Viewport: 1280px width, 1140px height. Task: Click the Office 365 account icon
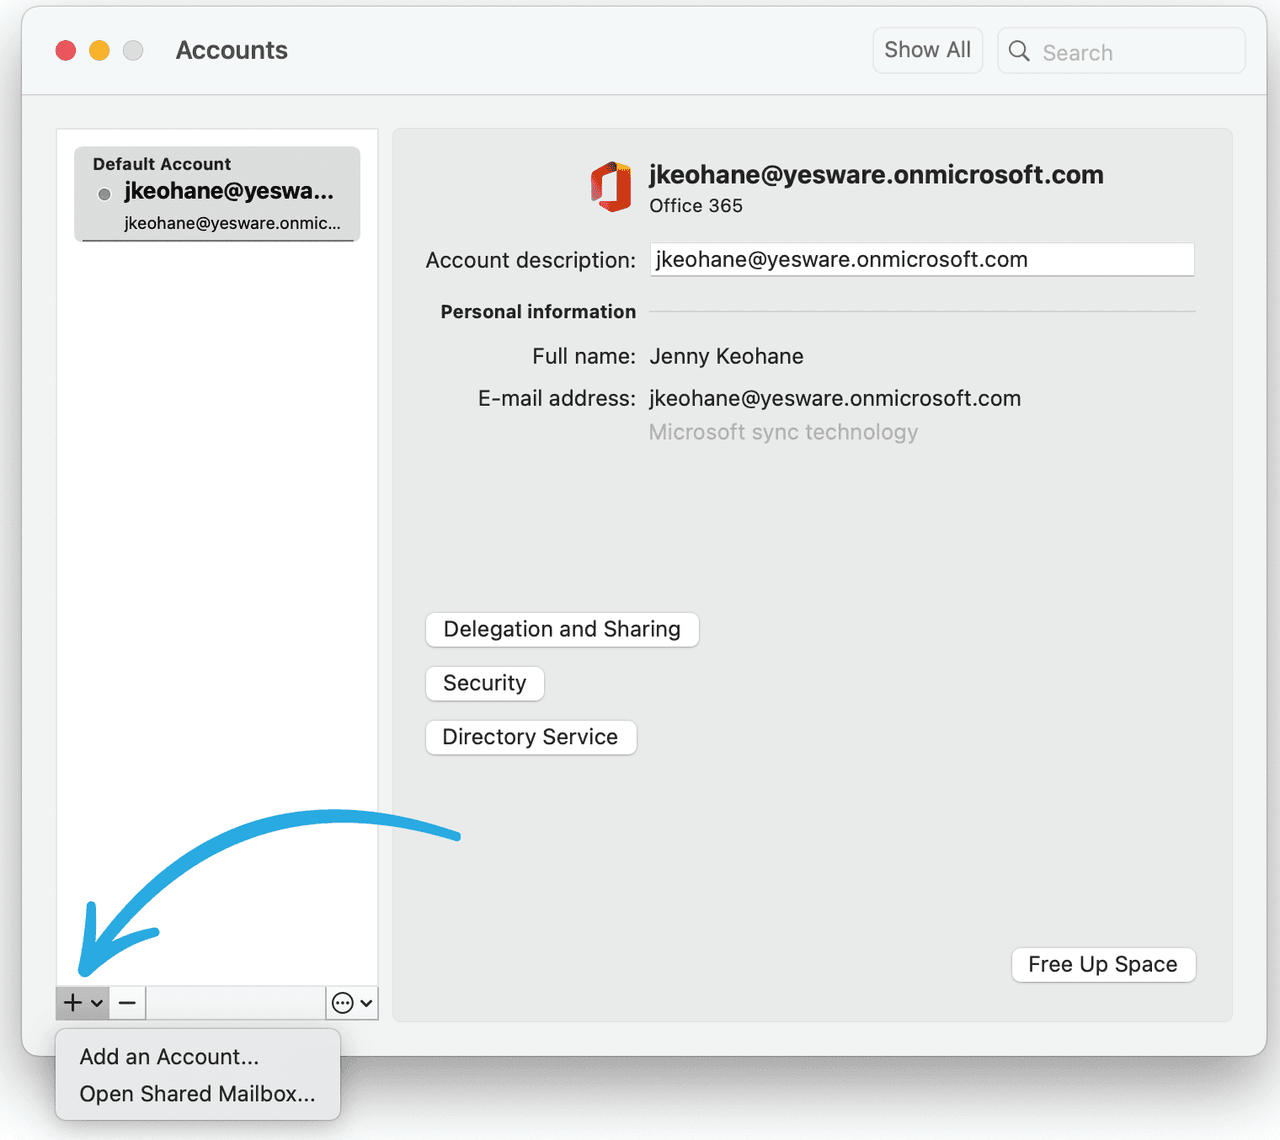tap(611, 187)
